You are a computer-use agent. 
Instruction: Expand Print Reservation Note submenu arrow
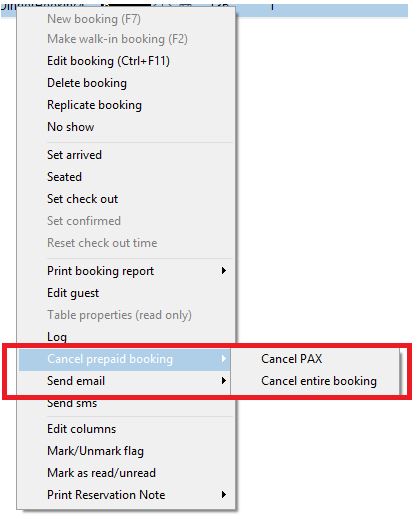224,495
